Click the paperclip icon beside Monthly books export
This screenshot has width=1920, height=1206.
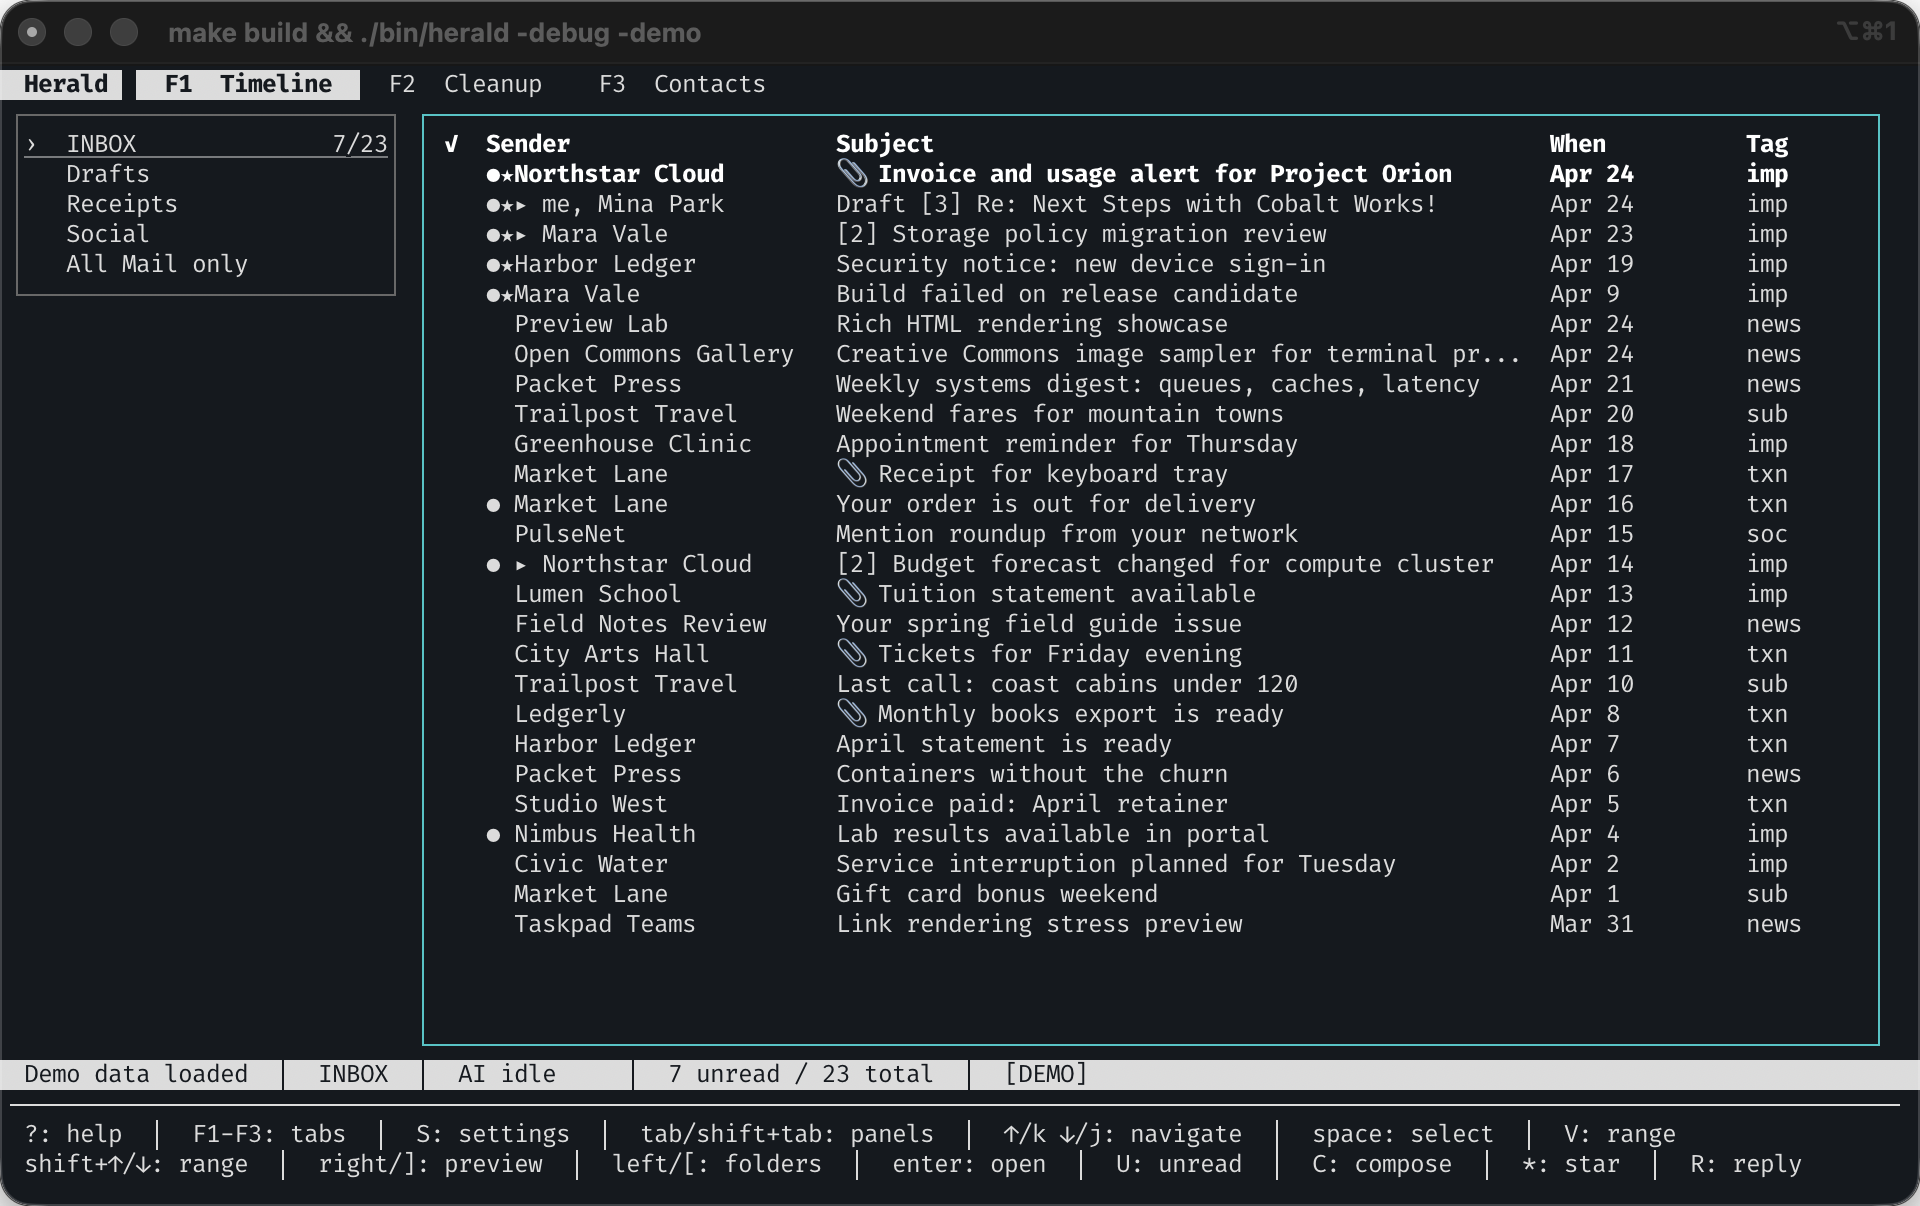(x=852, y=713)
